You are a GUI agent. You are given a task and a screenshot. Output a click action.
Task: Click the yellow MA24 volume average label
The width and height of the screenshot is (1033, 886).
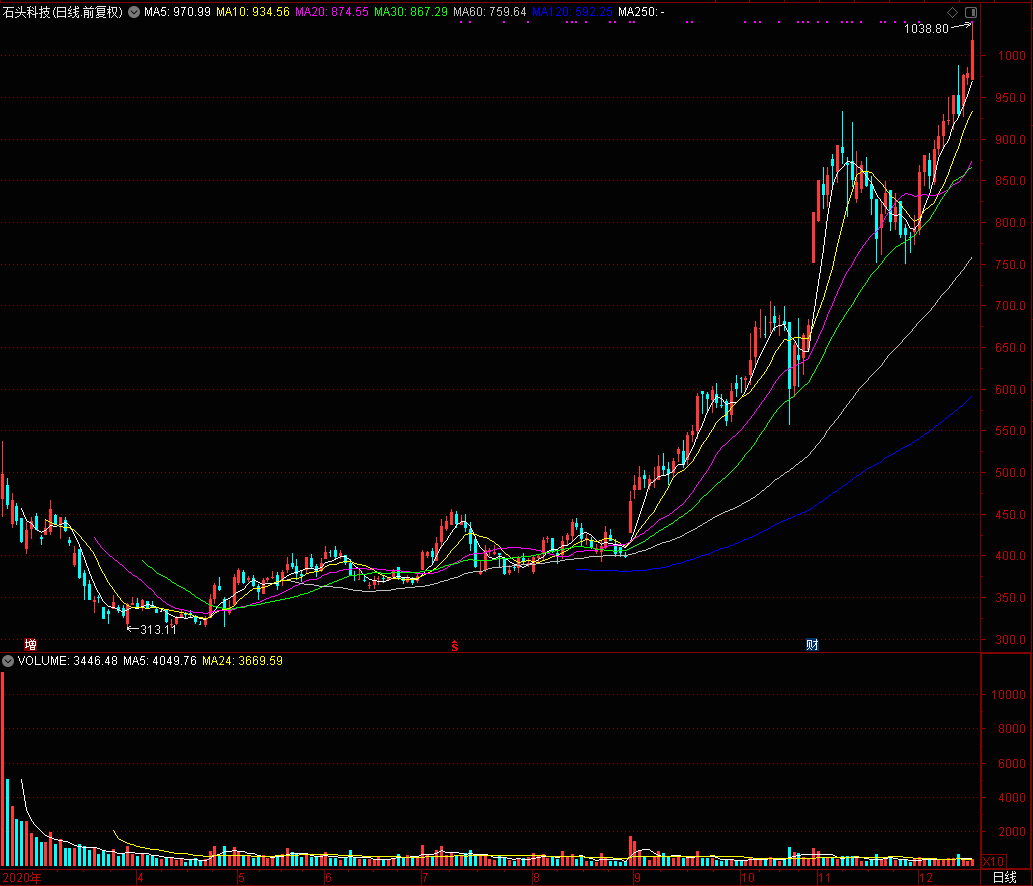click(x=242, y=661)
